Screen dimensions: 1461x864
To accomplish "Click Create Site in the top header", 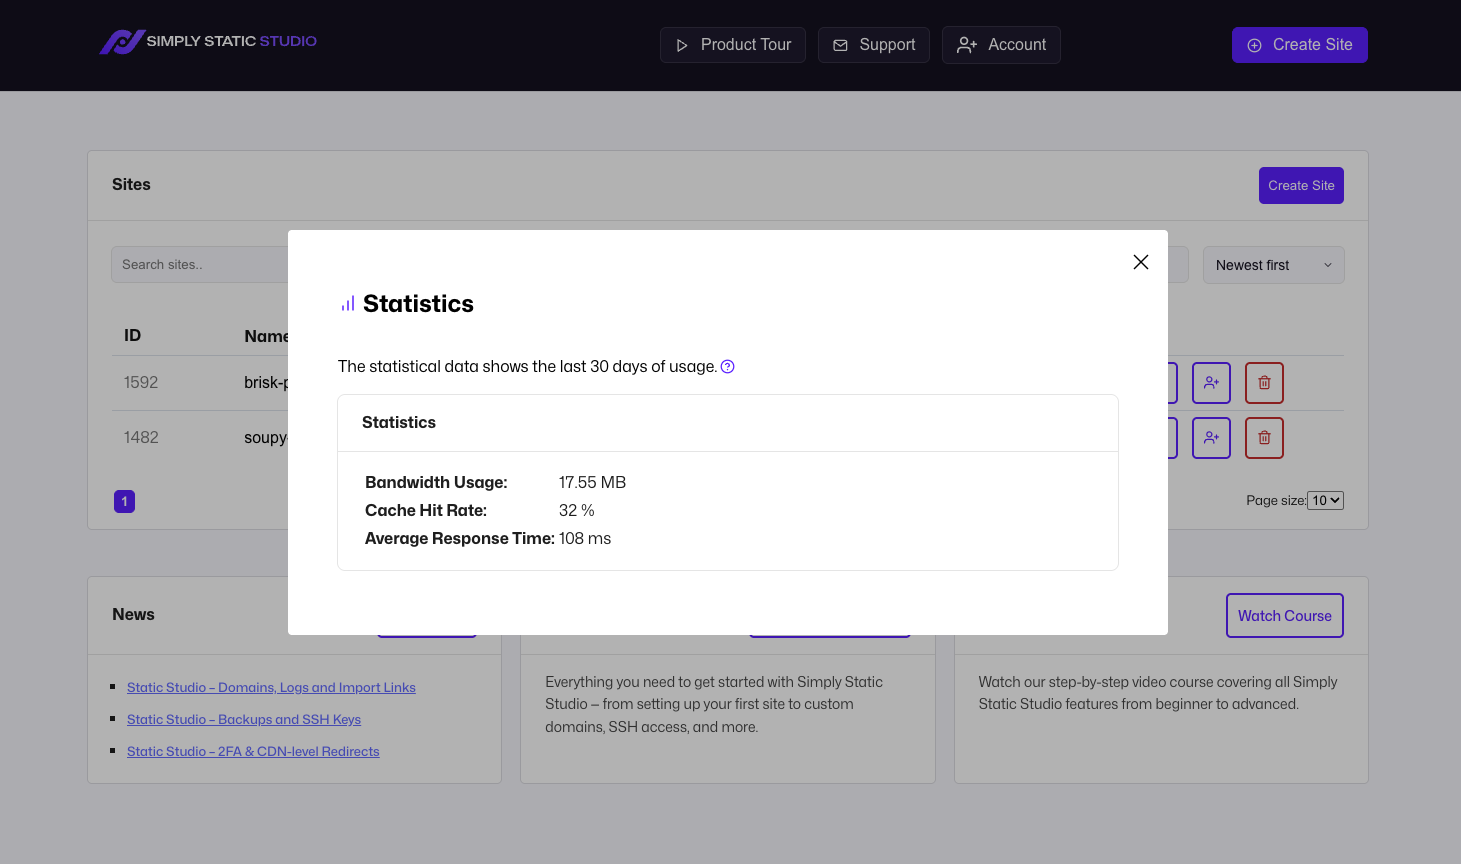I will [x=1300, y=45].
